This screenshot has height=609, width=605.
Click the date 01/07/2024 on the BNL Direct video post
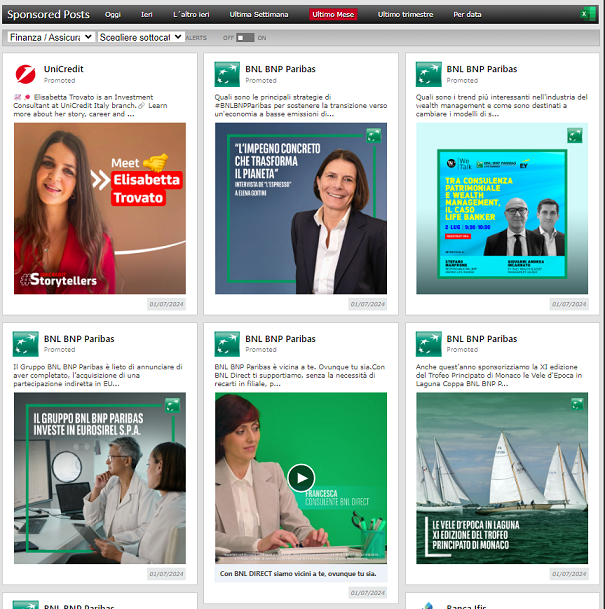click(367, 593)
